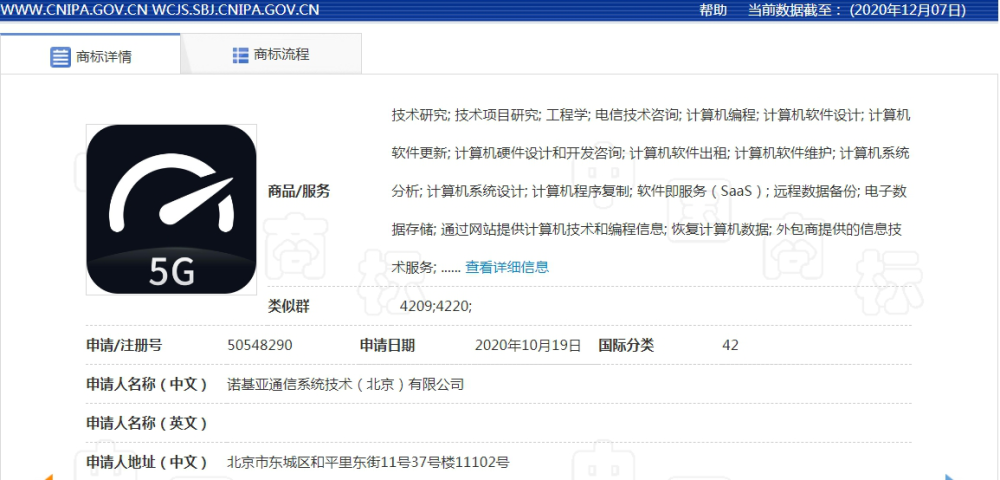Click the goods text starting 技术研究; 技术项目研究
1000x480 pixels.
point(651,191)
